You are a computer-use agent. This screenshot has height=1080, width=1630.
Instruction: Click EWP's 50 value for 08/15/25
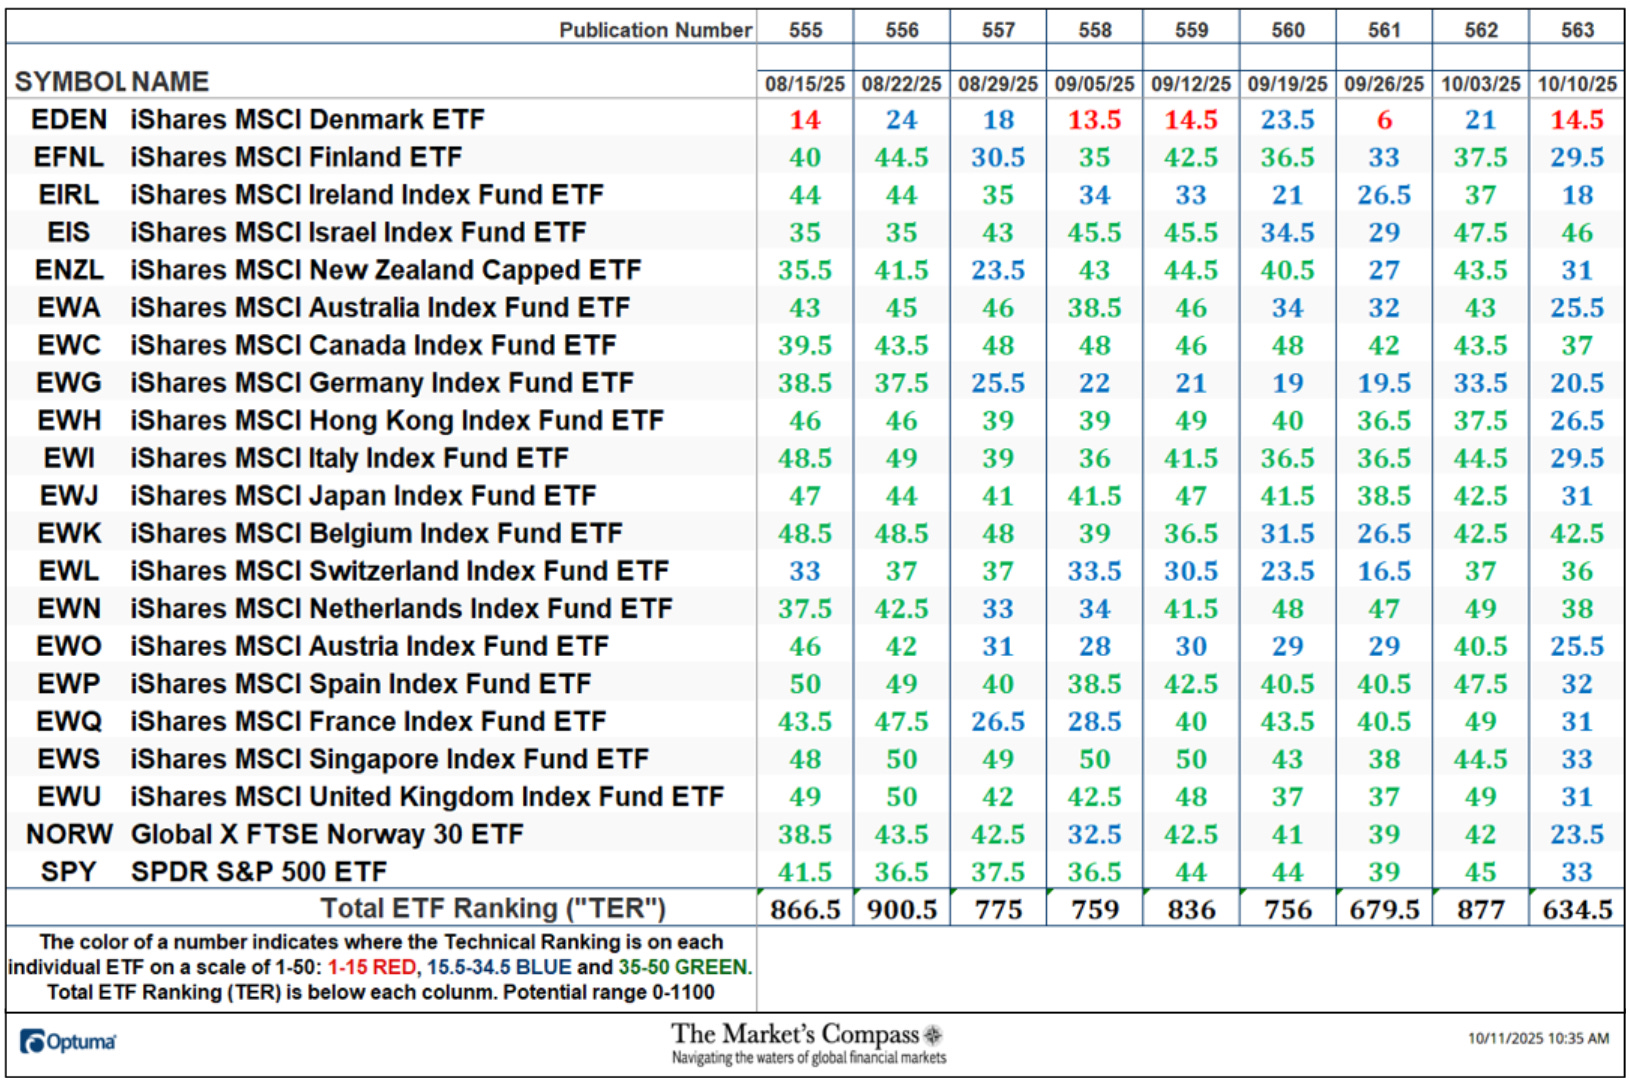(805, 684)
